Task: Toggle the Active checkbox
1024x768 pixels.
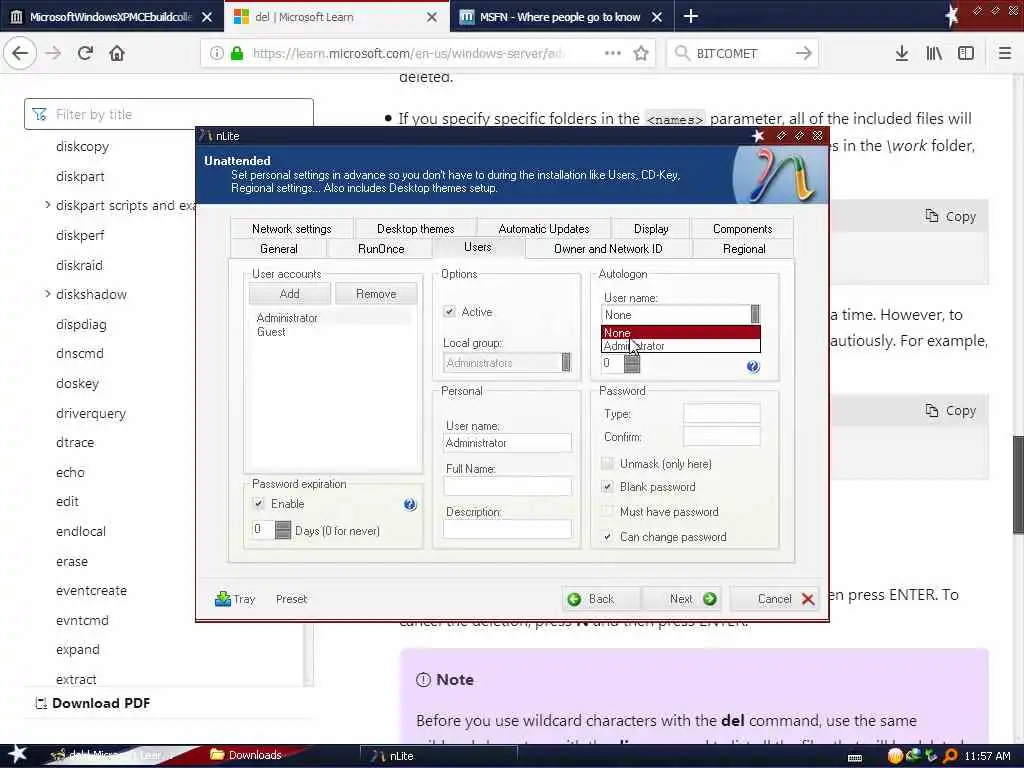Action: [449, 312]
